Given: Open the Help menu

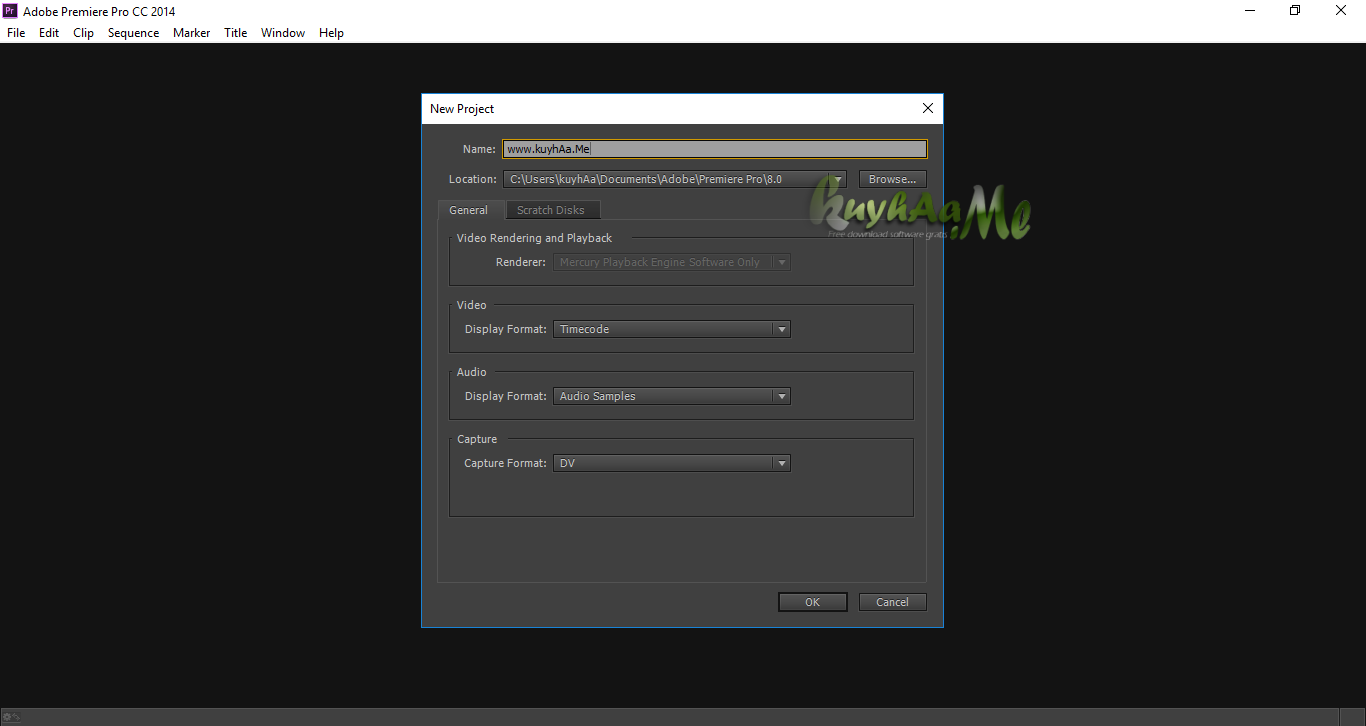Looking at the screenshot, I should 331,33.
